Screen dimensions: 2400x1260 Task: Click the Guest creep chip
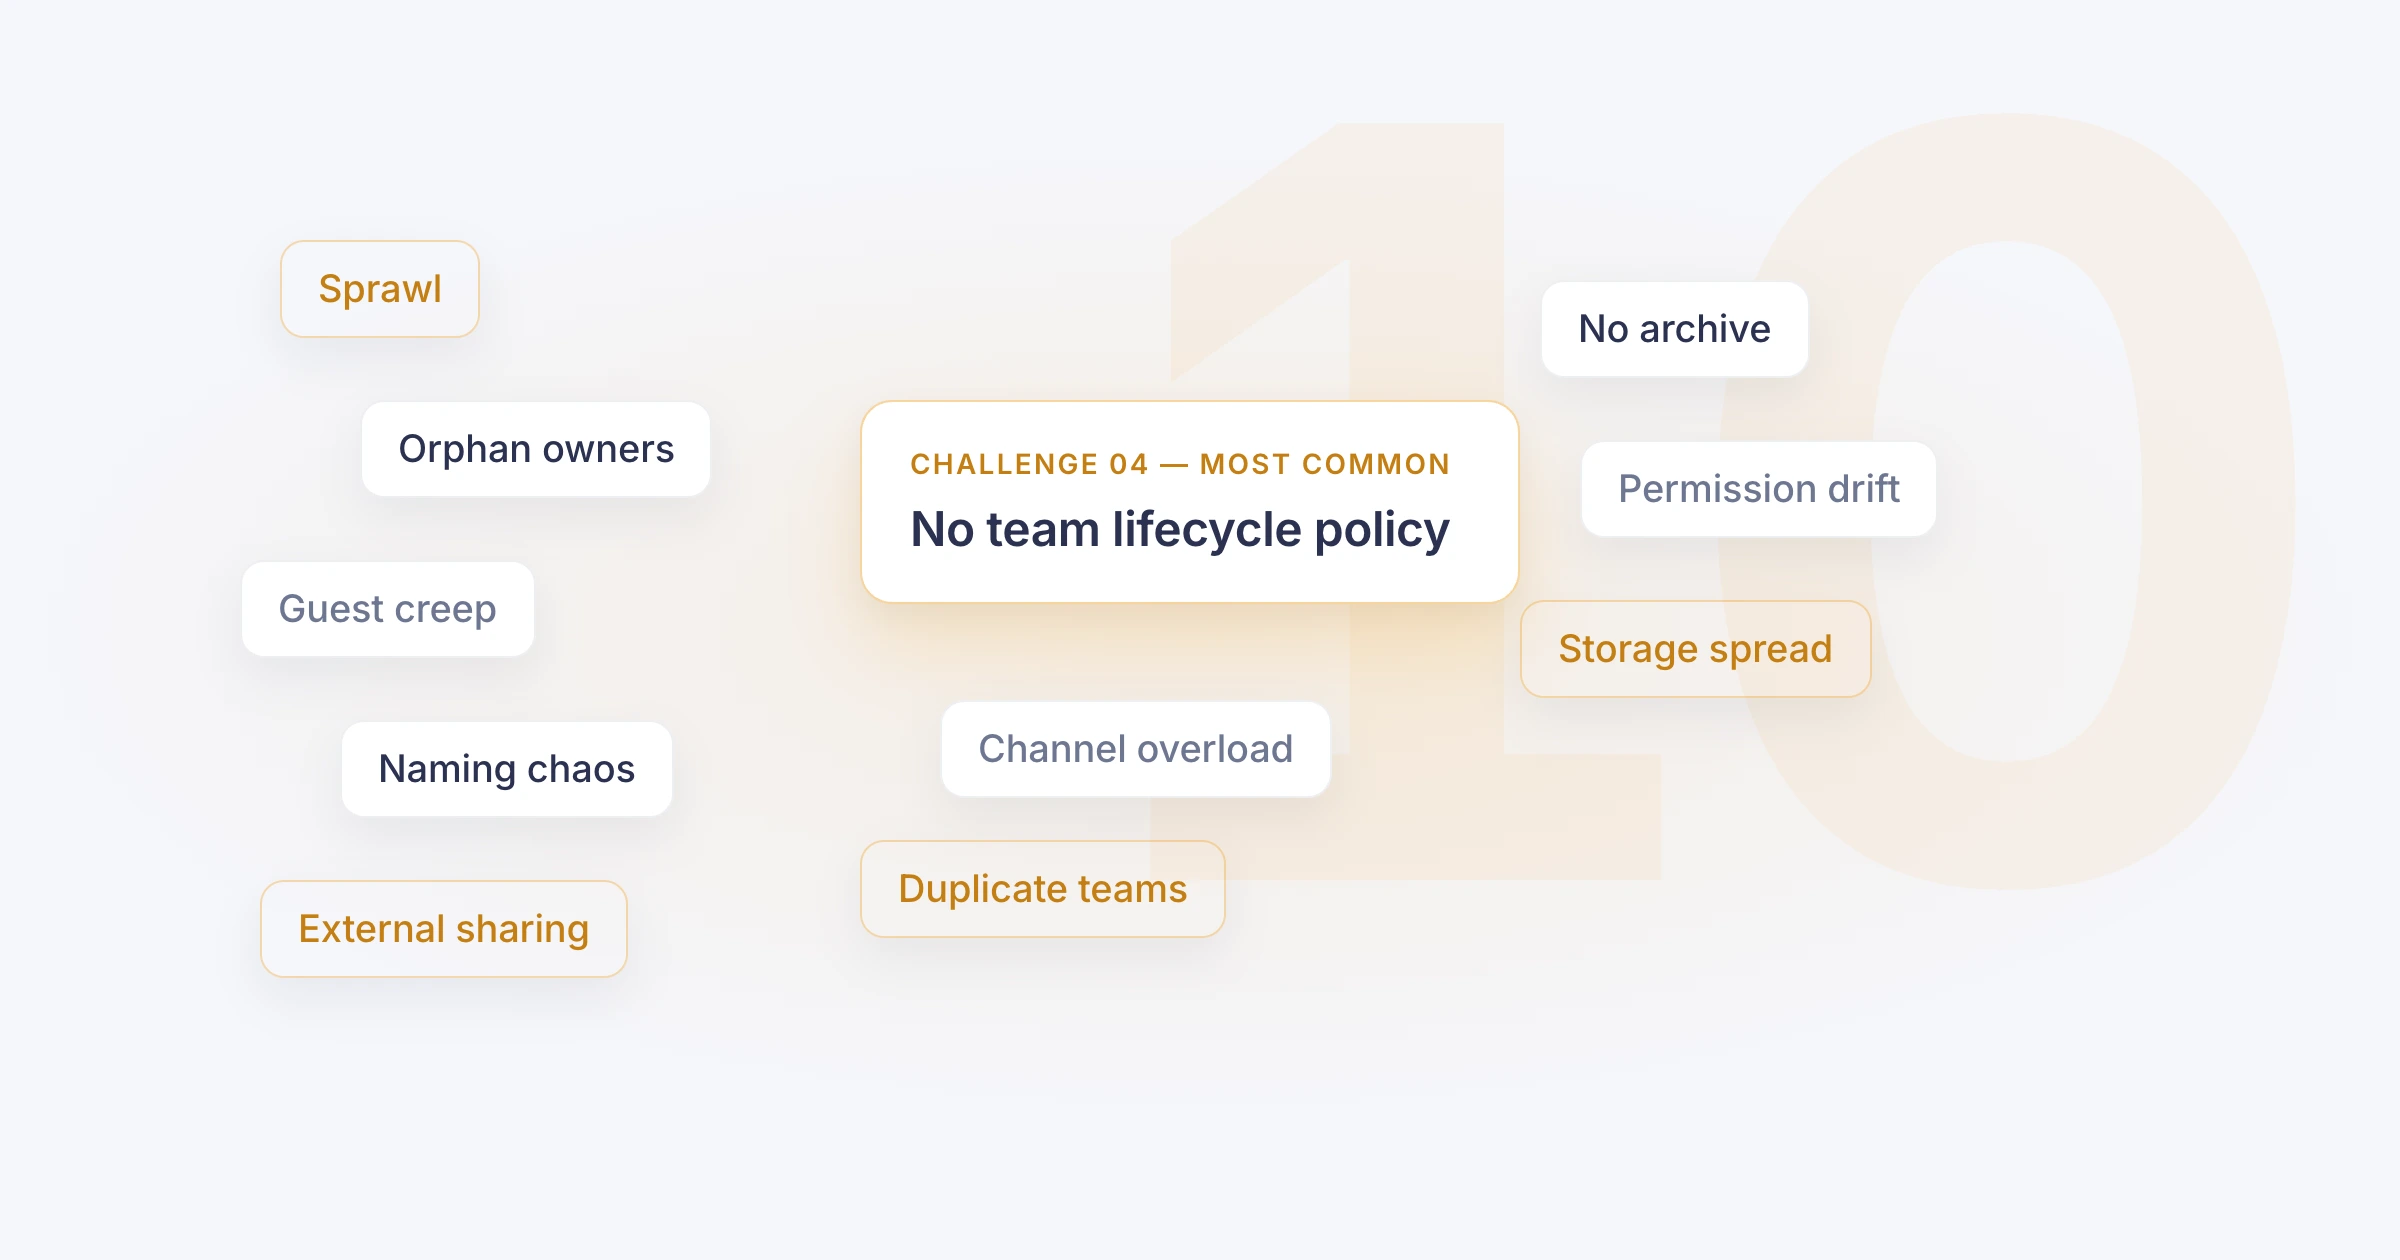pyautogui.click(x=388, y=609)
